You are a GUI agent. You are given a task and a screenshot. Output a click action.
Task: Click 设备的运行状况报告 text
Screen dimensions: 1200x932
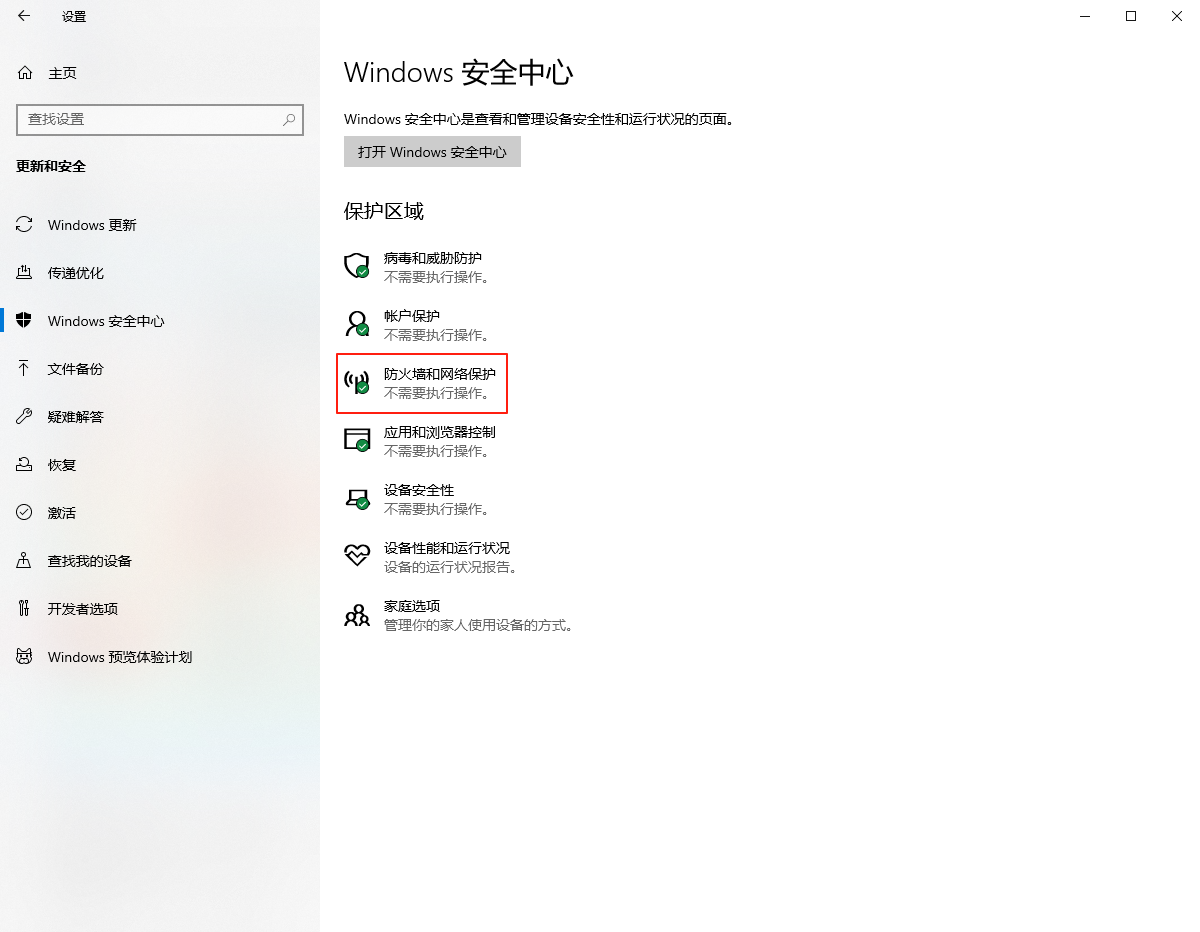tap(451, 567)
